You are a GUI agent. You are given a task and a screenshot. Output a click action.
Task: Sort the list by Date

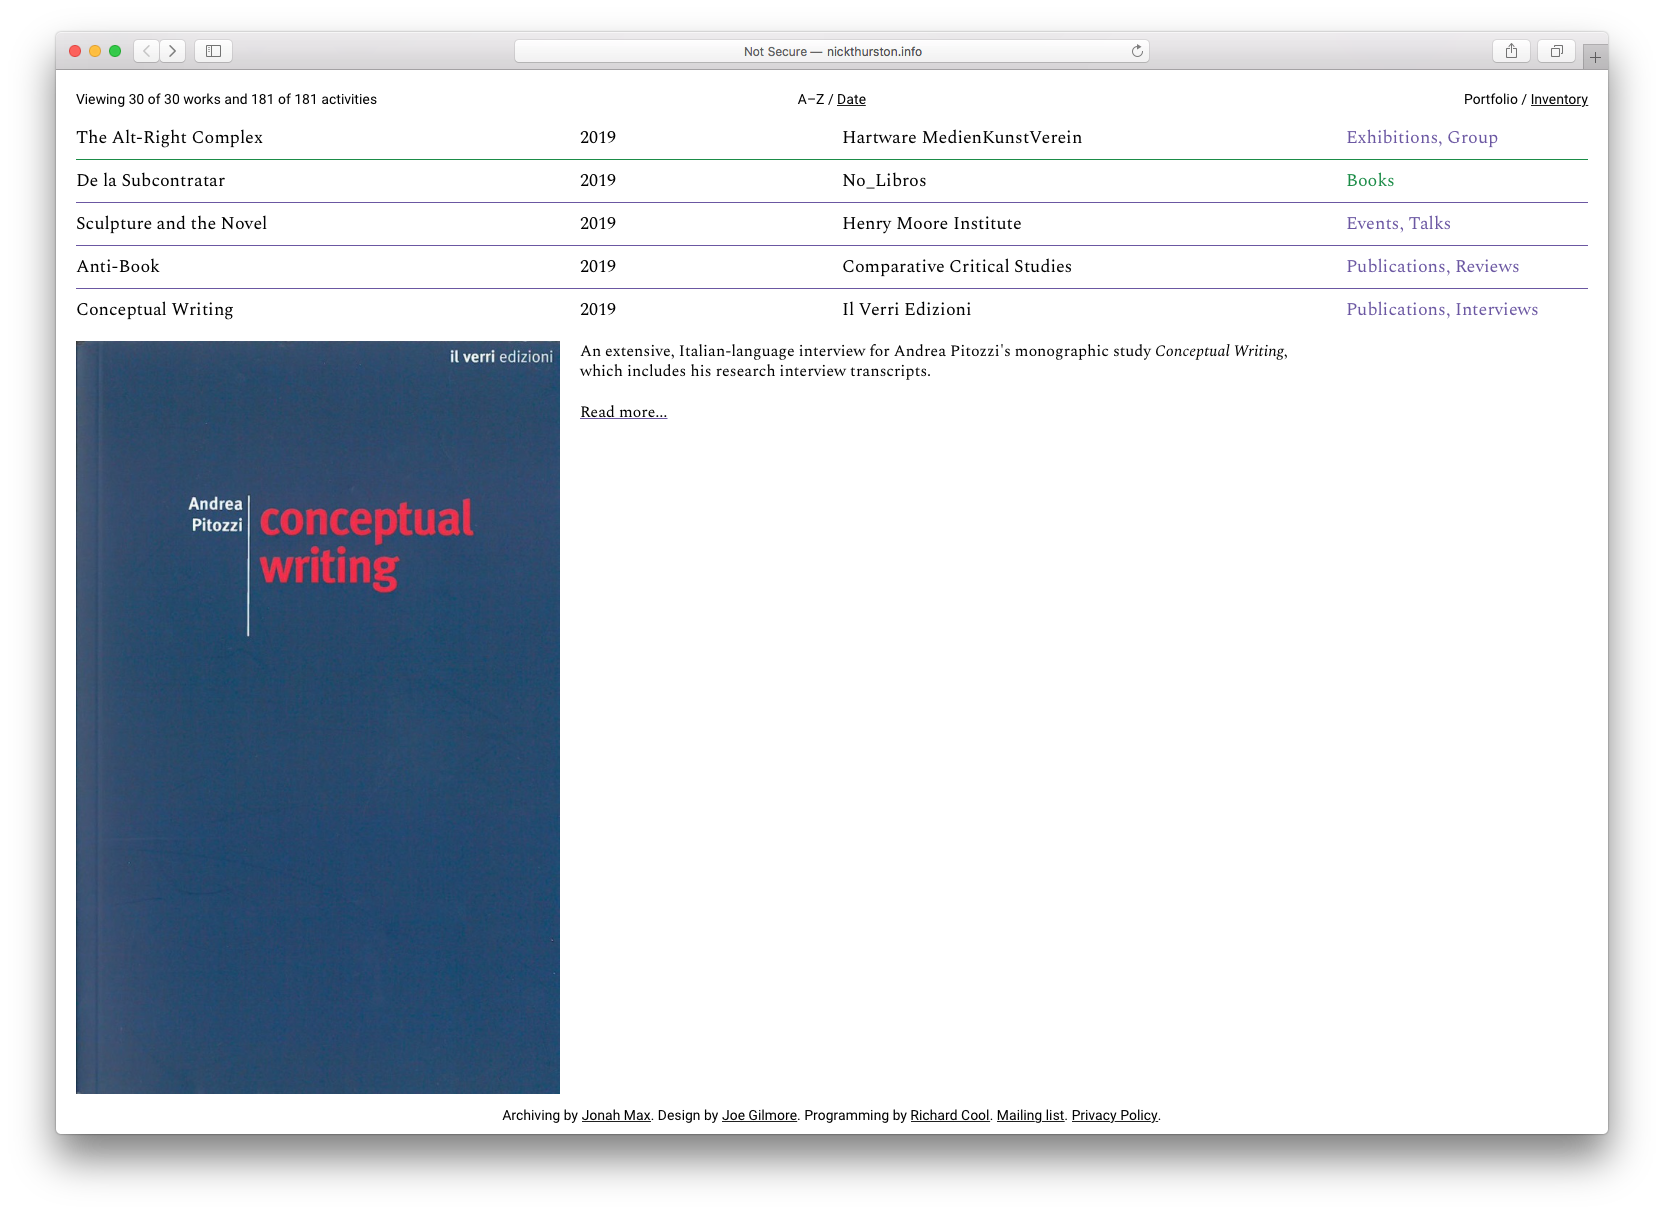tap(851, 99)
